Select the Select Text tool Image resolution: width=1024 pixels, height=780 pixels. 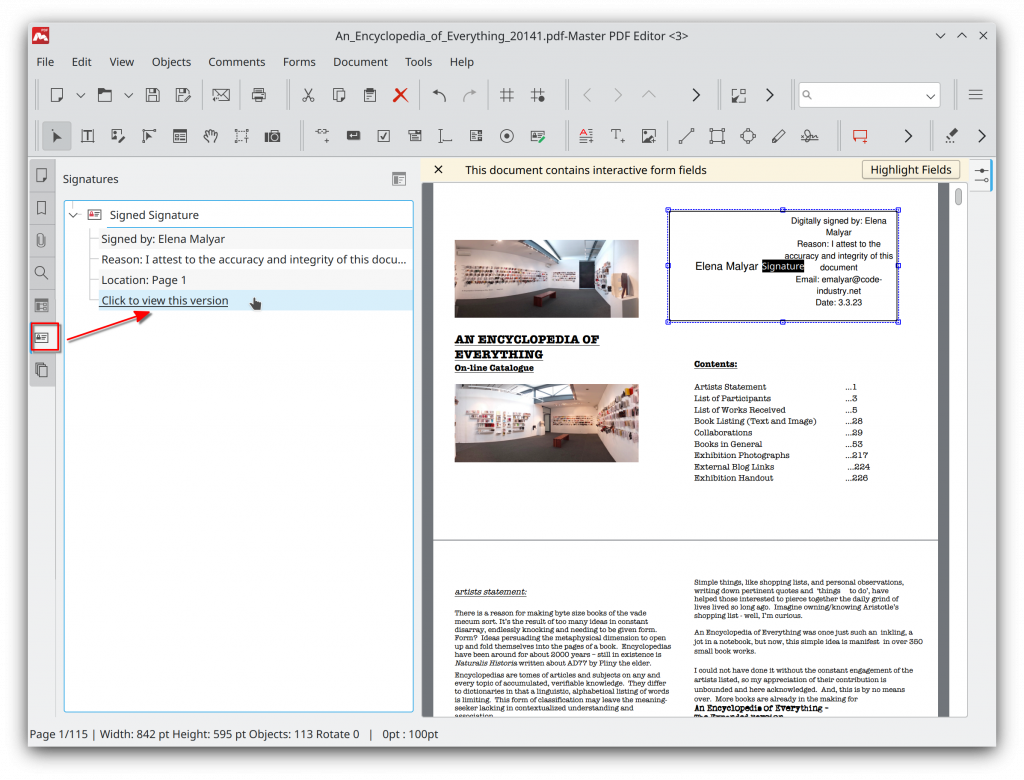pyautogui.click(x=242, y=136)
